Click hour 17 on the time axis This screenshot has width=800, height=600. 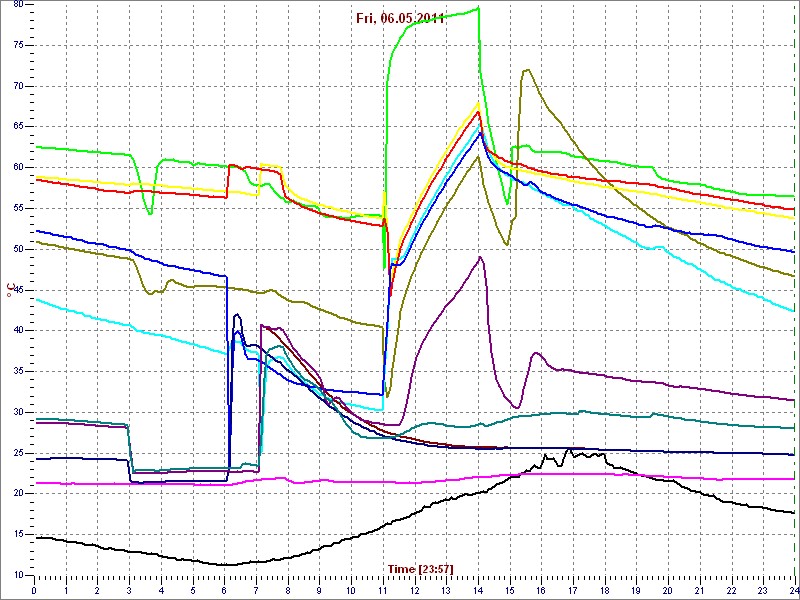[573, 589]
